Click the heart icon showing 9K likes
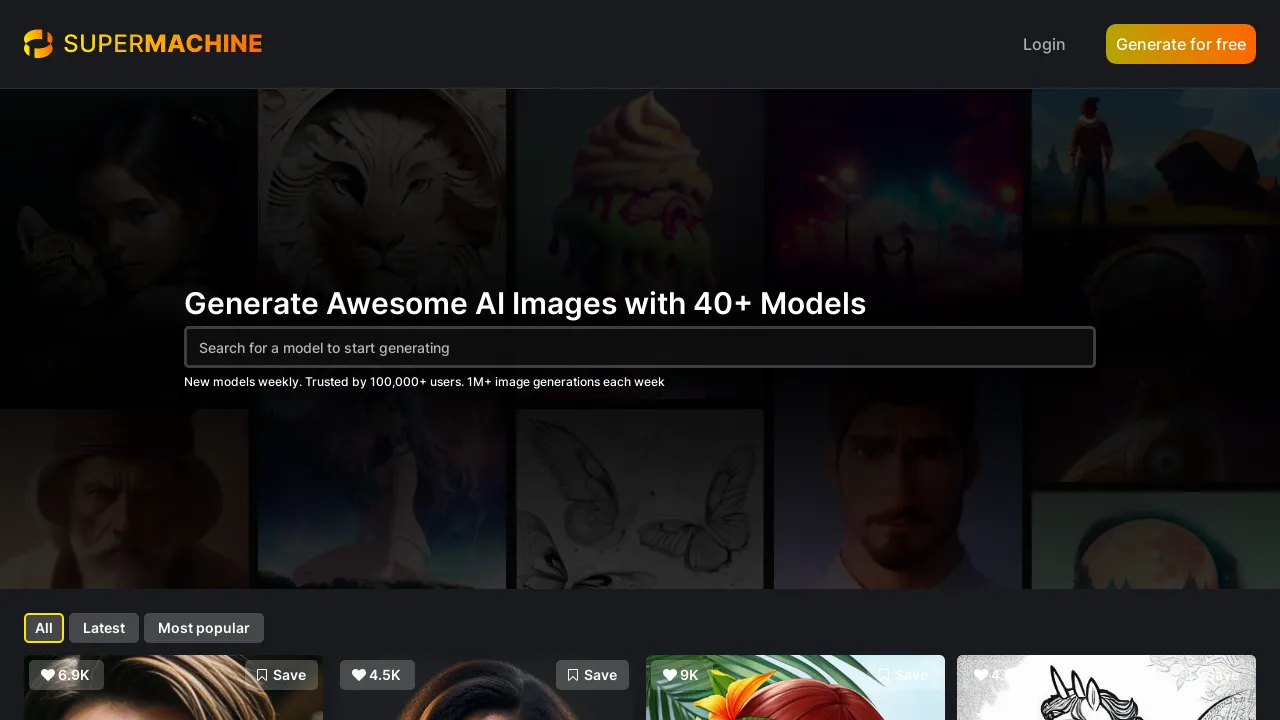 coord(670,675)
